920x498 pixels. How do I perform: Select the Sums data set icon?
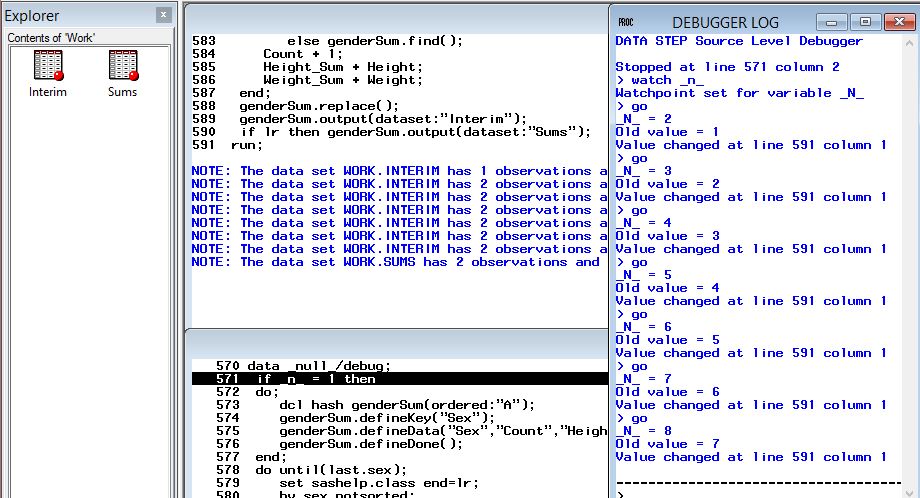[122, 67]
